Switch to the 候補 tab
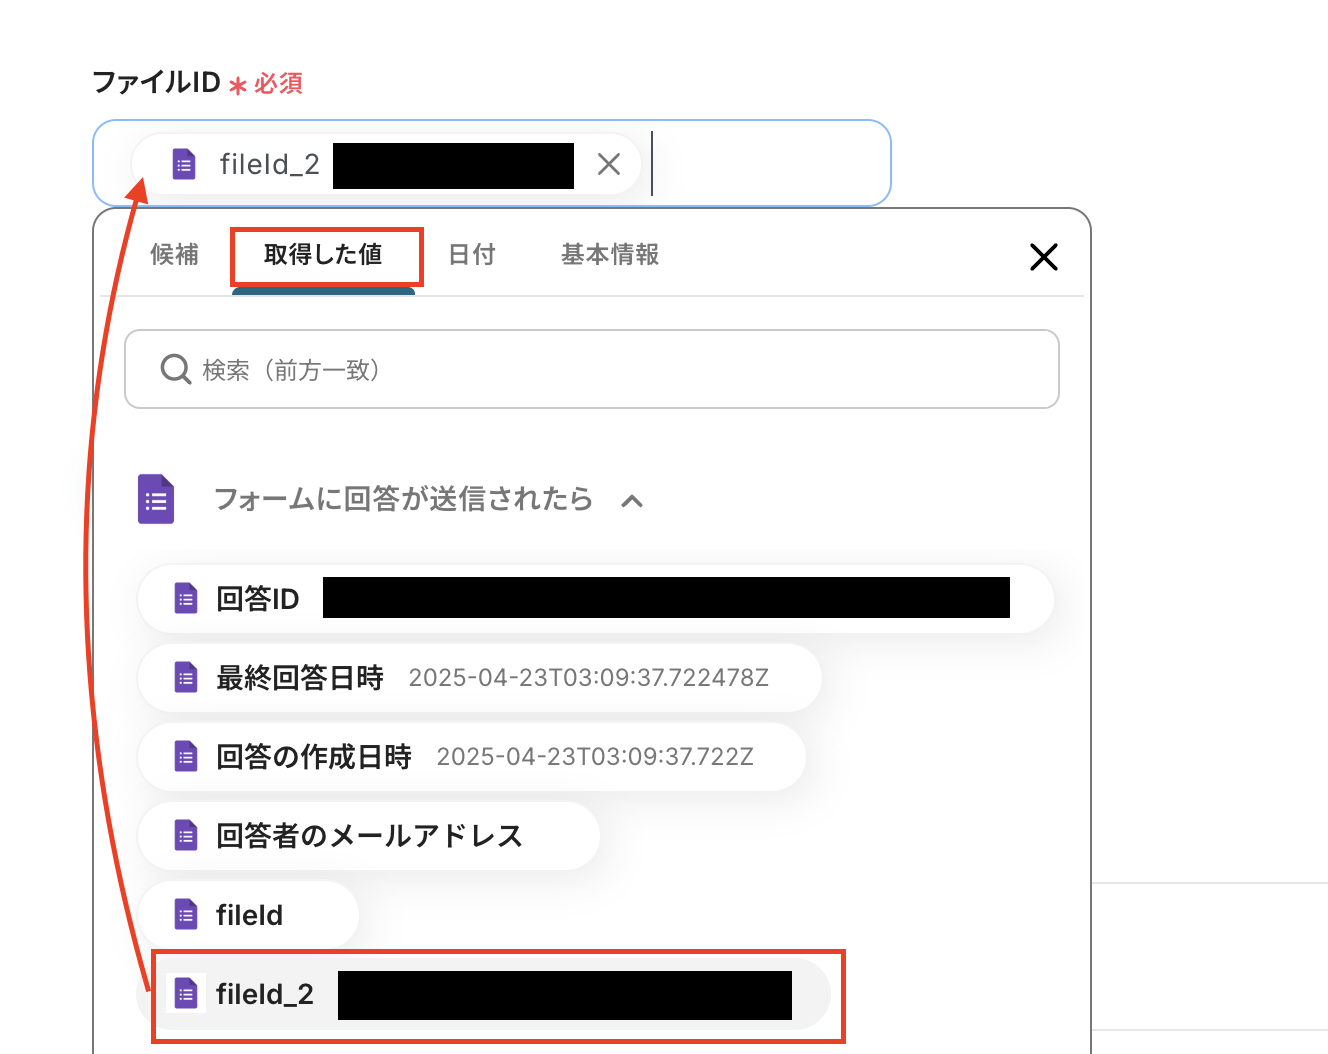This screenshot has height=1054, width=1328. (175, 255)
